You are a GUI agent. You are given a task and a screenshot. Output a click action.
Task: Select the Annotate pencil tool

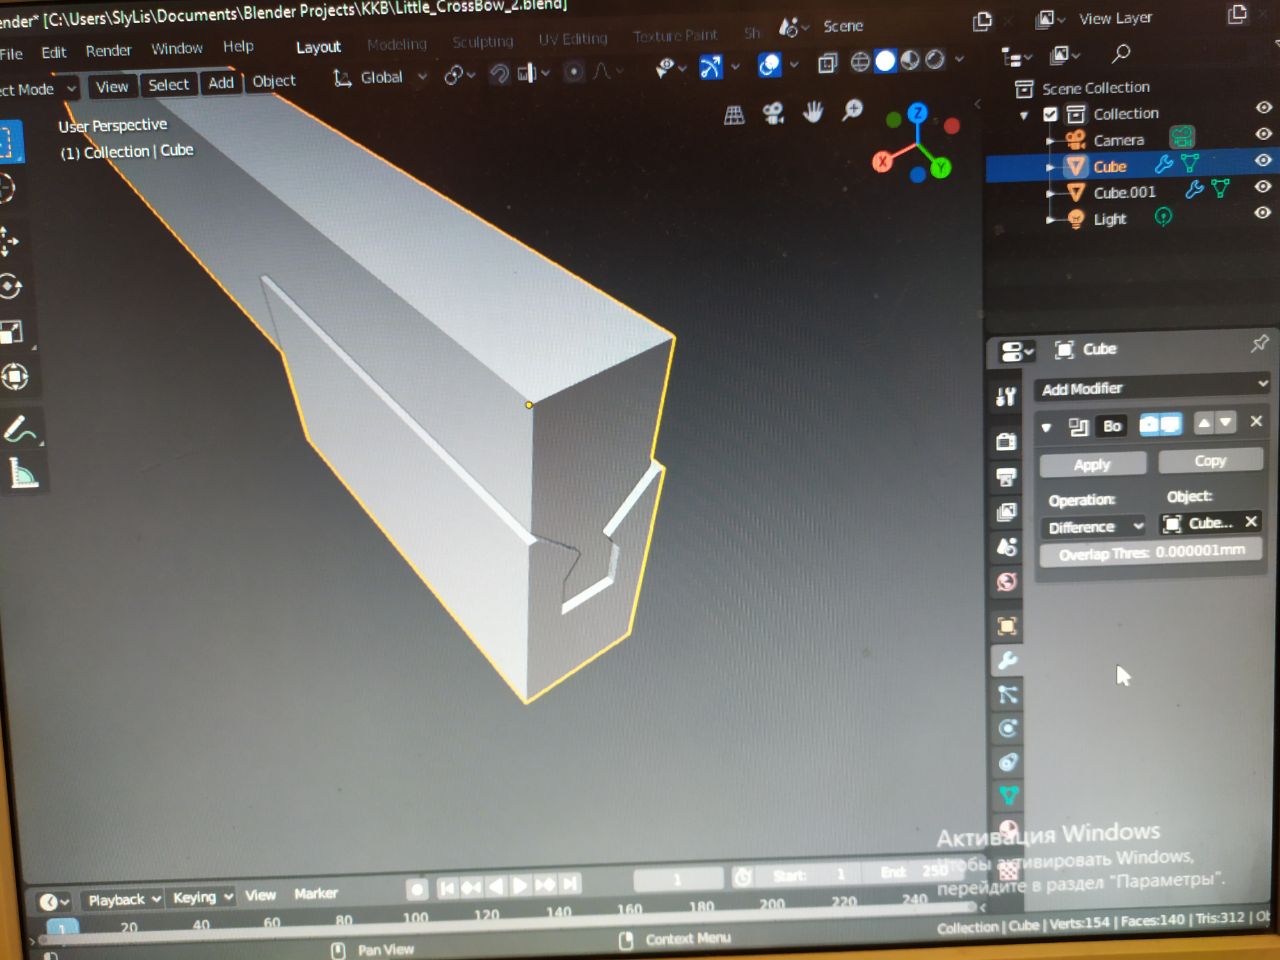19,430
